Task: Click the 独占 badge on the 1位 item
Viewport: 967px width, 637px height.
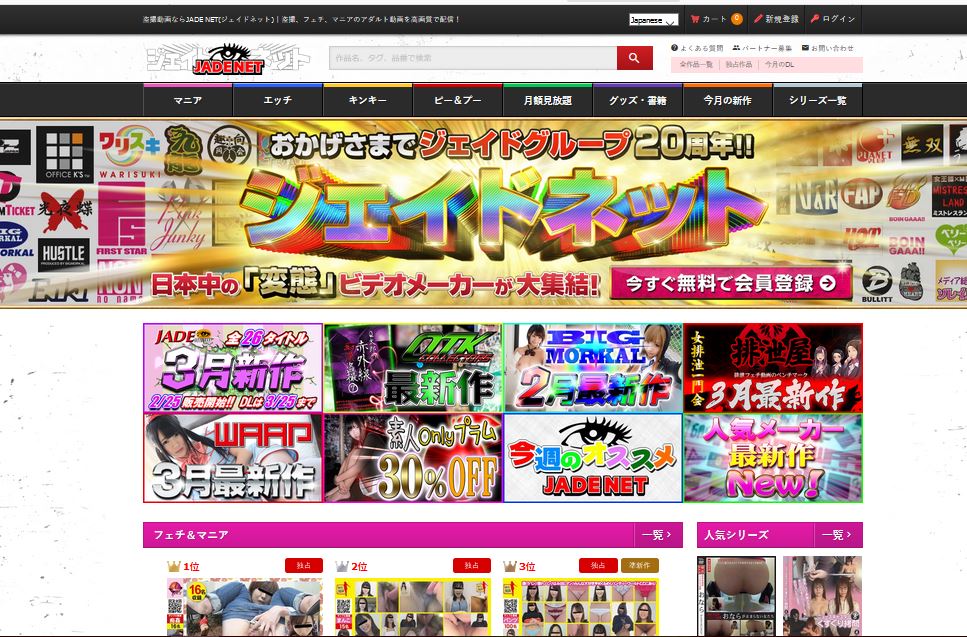Action: [x=303, y=565]
